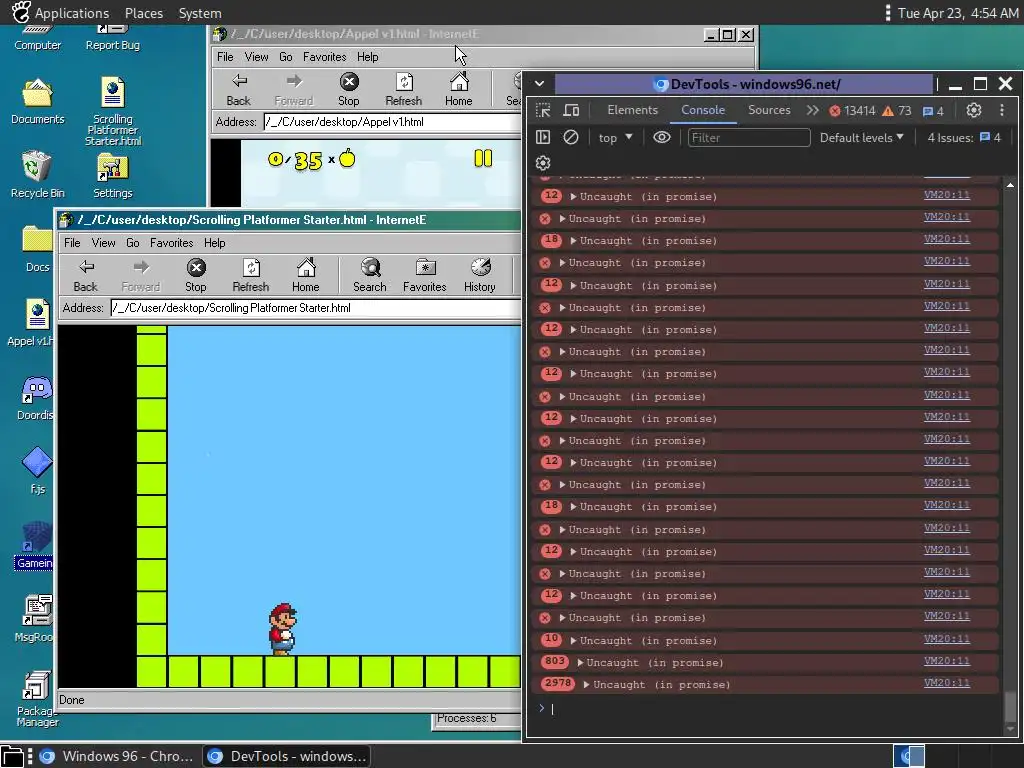This screenshot has width=1024, height=768.
Task: Open Recycle Bin desktop icon
Action: pos(37,175)
